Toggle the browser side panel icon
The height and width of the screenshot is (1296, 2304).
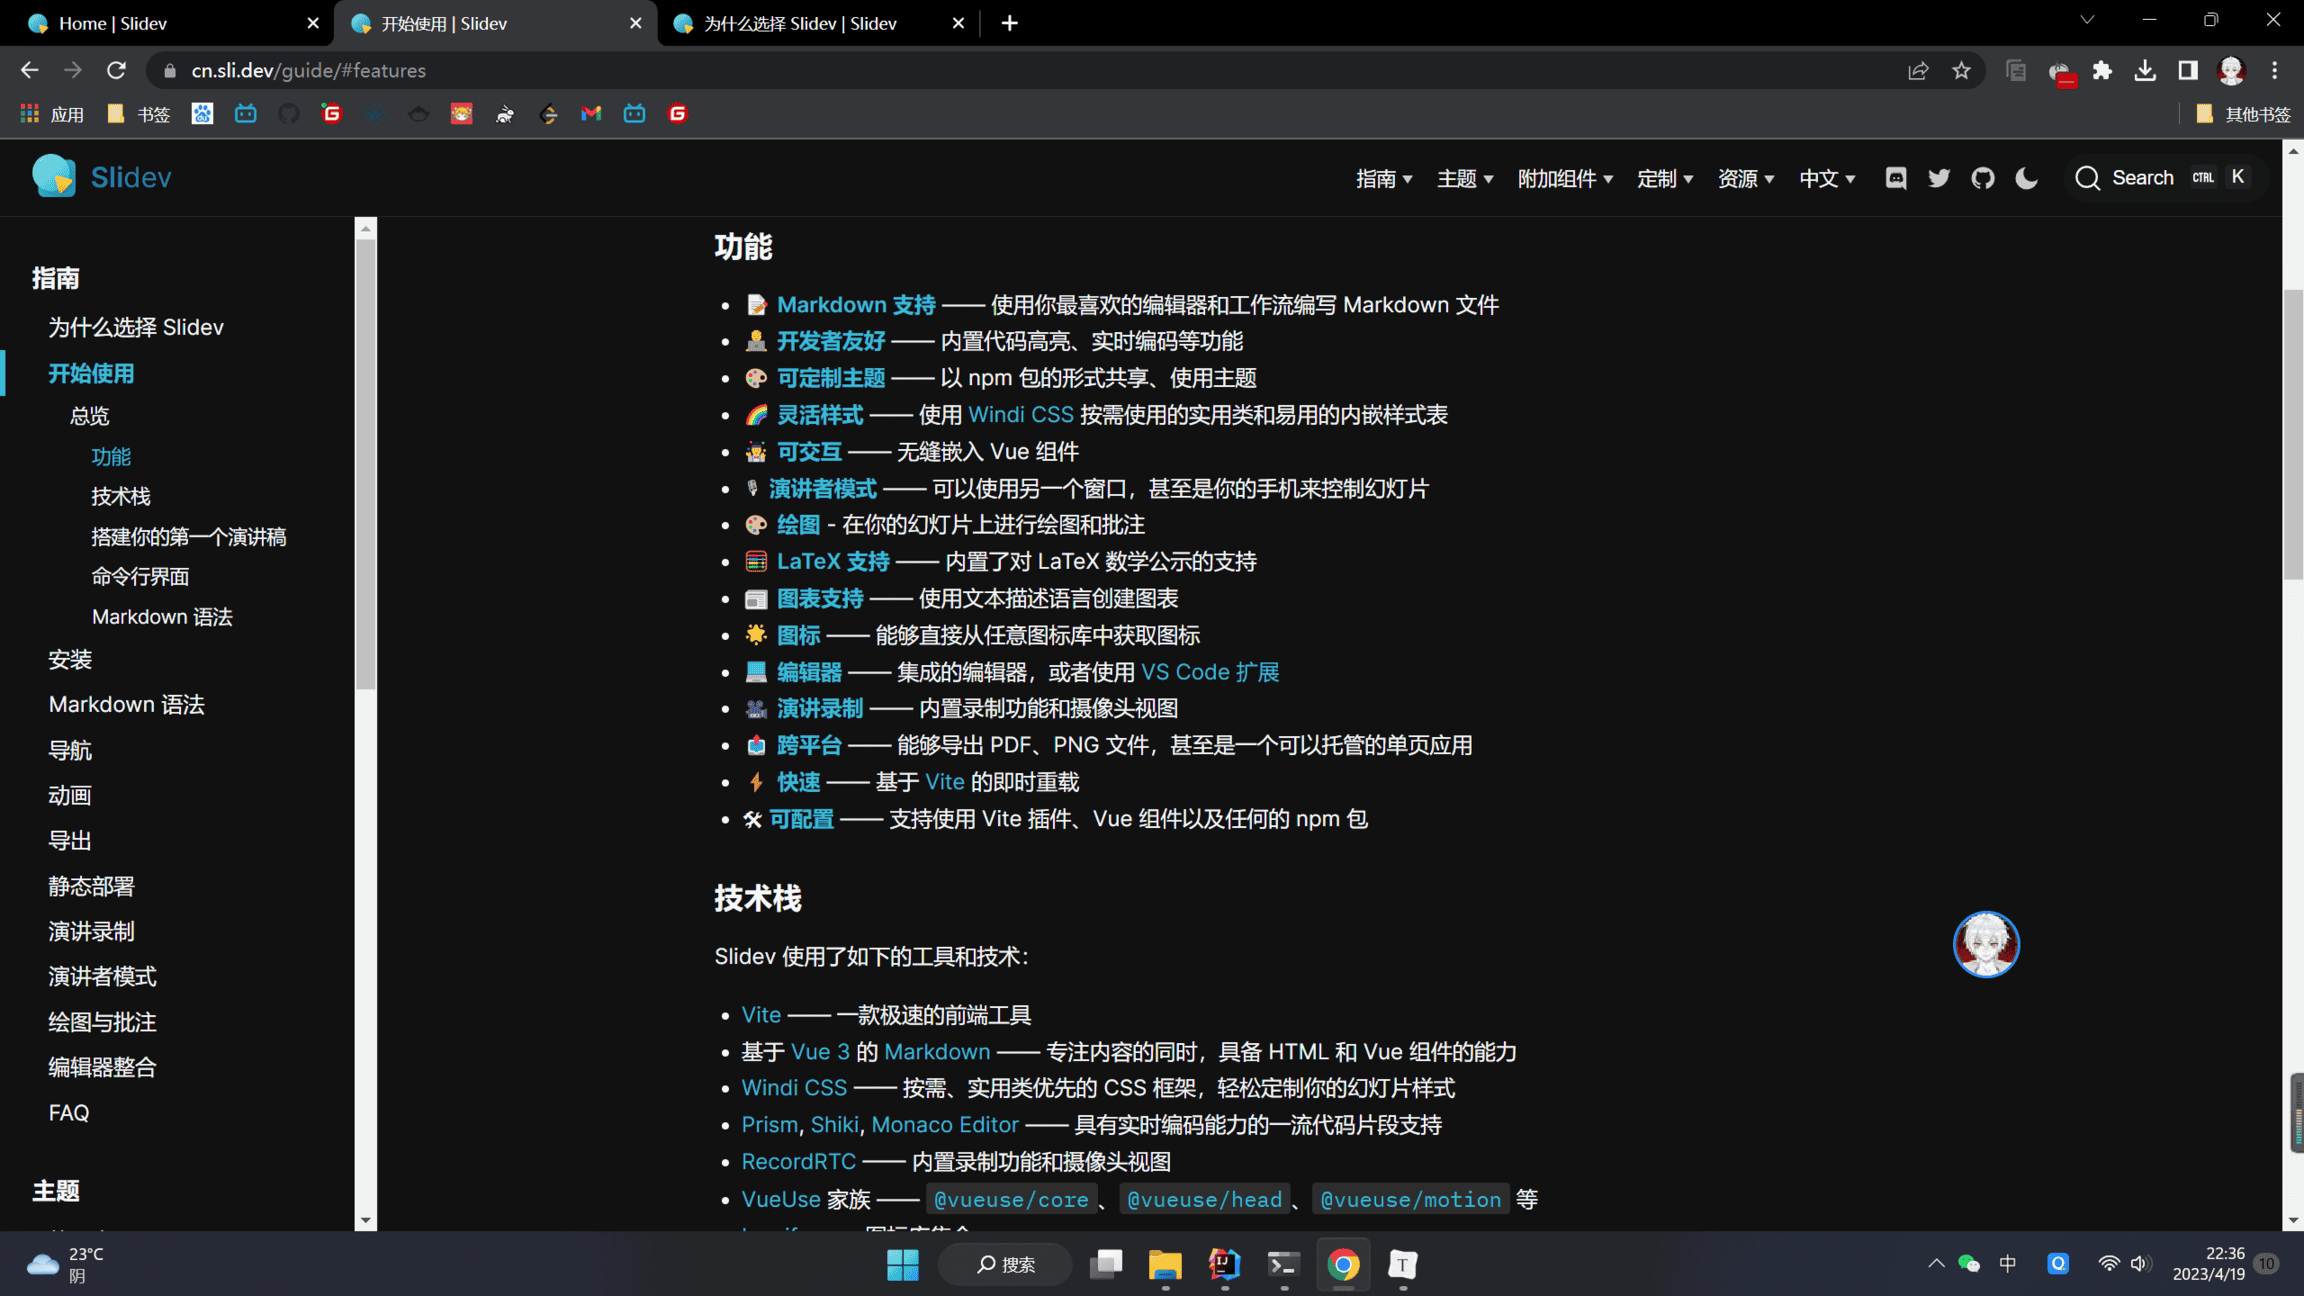(2188, 70)
